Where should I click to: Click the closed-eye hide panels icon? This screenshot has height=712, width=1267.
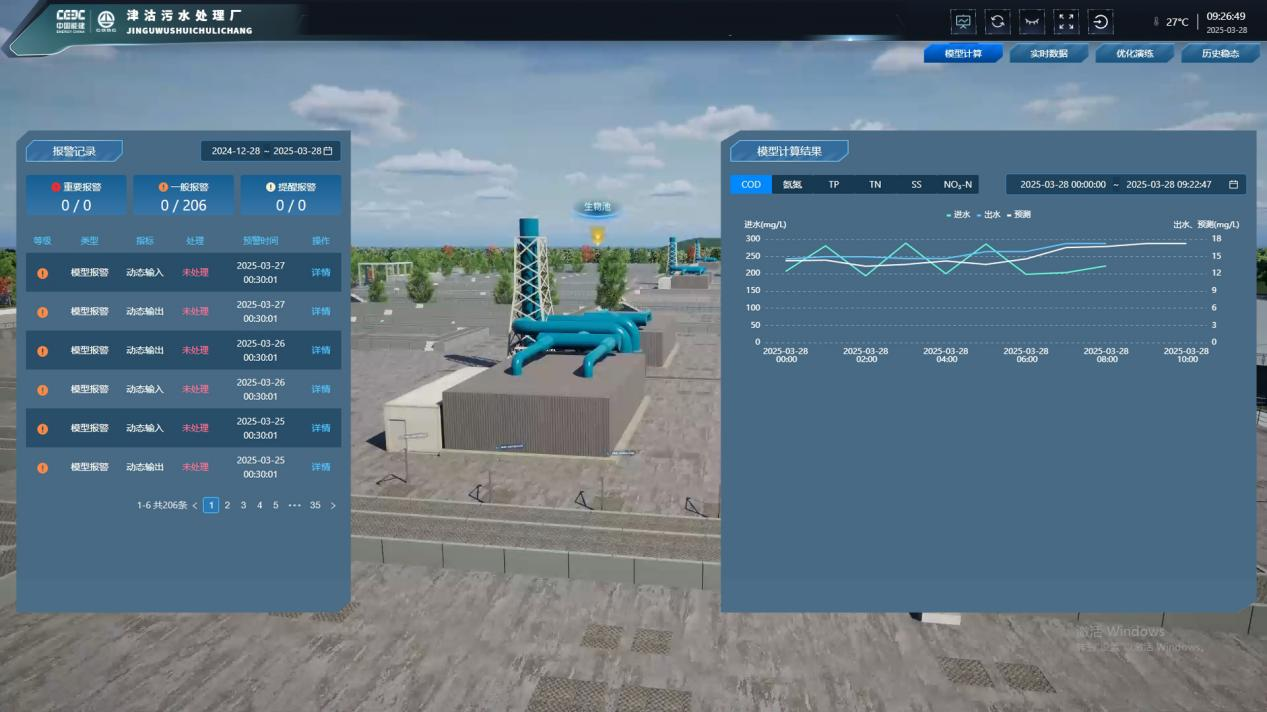1031,22
